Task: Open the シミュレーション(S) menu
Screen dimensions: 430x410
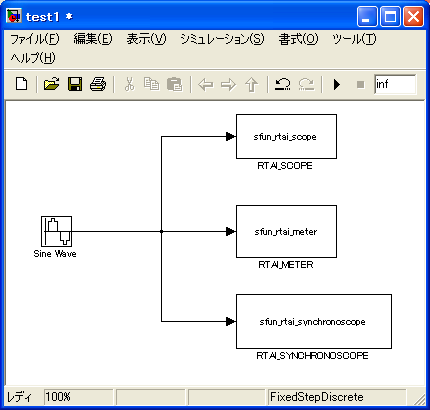Action: click(x=222, y=39)
